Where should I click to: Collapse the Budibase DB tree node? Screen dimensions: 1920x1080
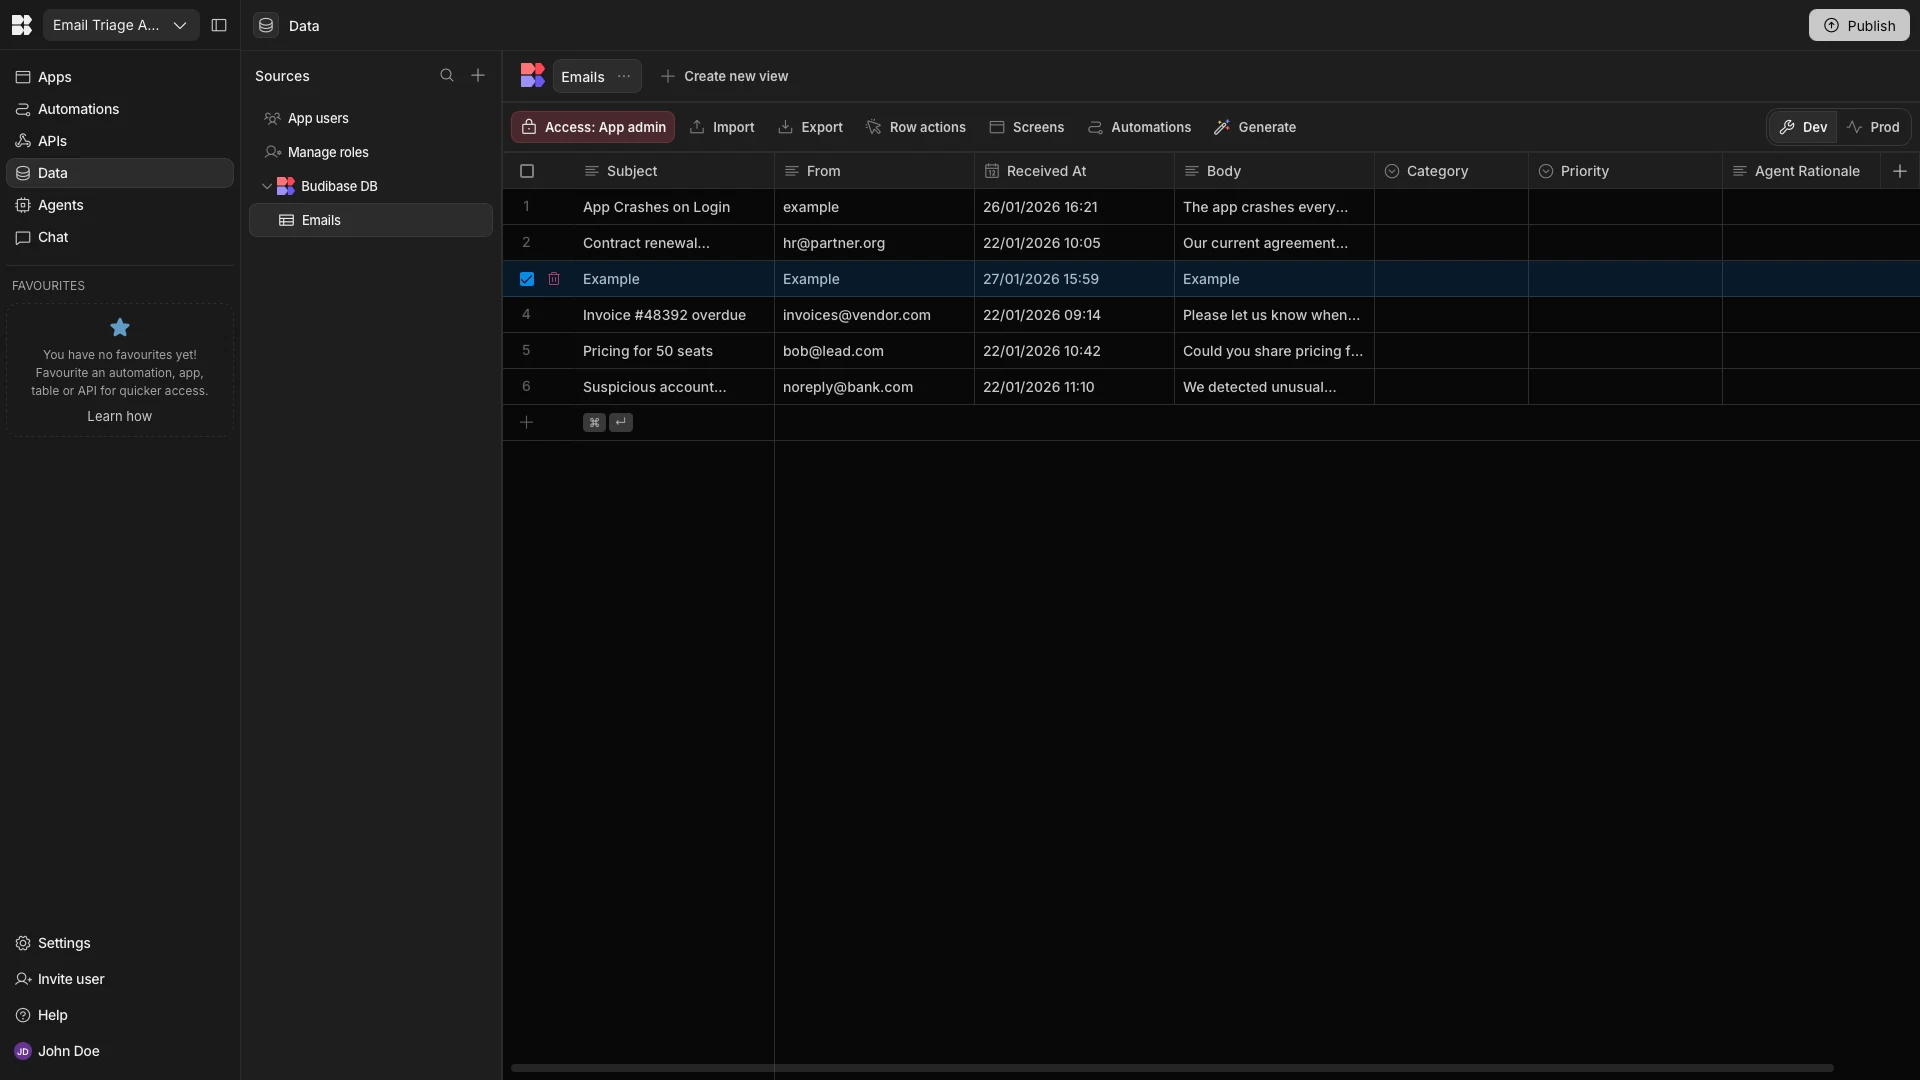pos(267,186)
